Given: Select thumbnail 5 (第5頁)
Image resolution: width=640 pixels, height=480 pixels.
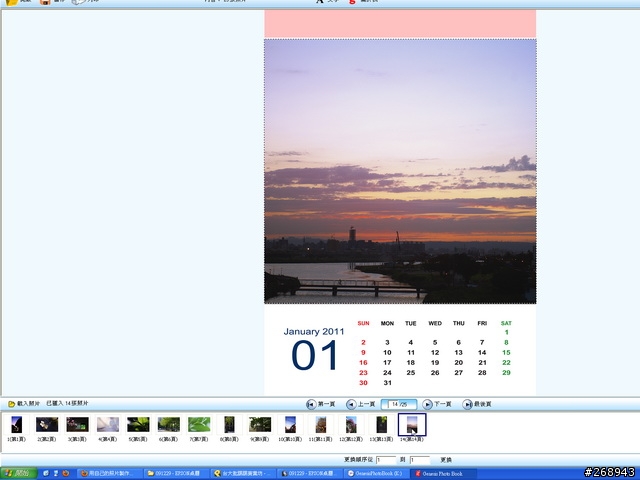Looking at the screenshot, I should pyautogui.click(x=138, y=424).
